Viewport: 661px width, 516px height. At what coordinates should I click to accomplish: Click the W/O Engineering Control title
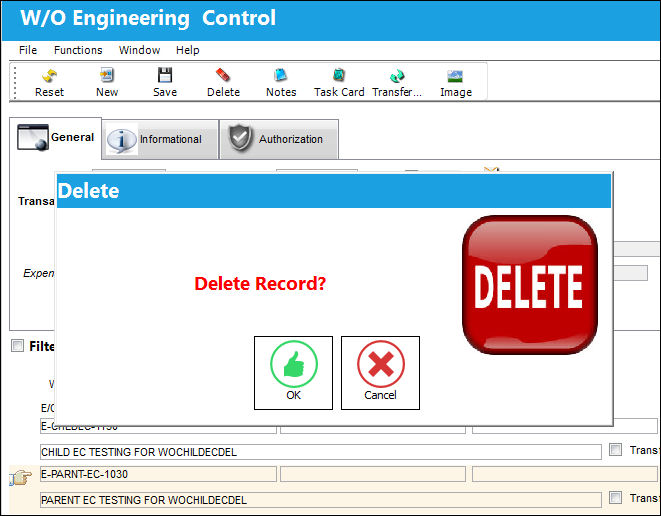point(148,18)
